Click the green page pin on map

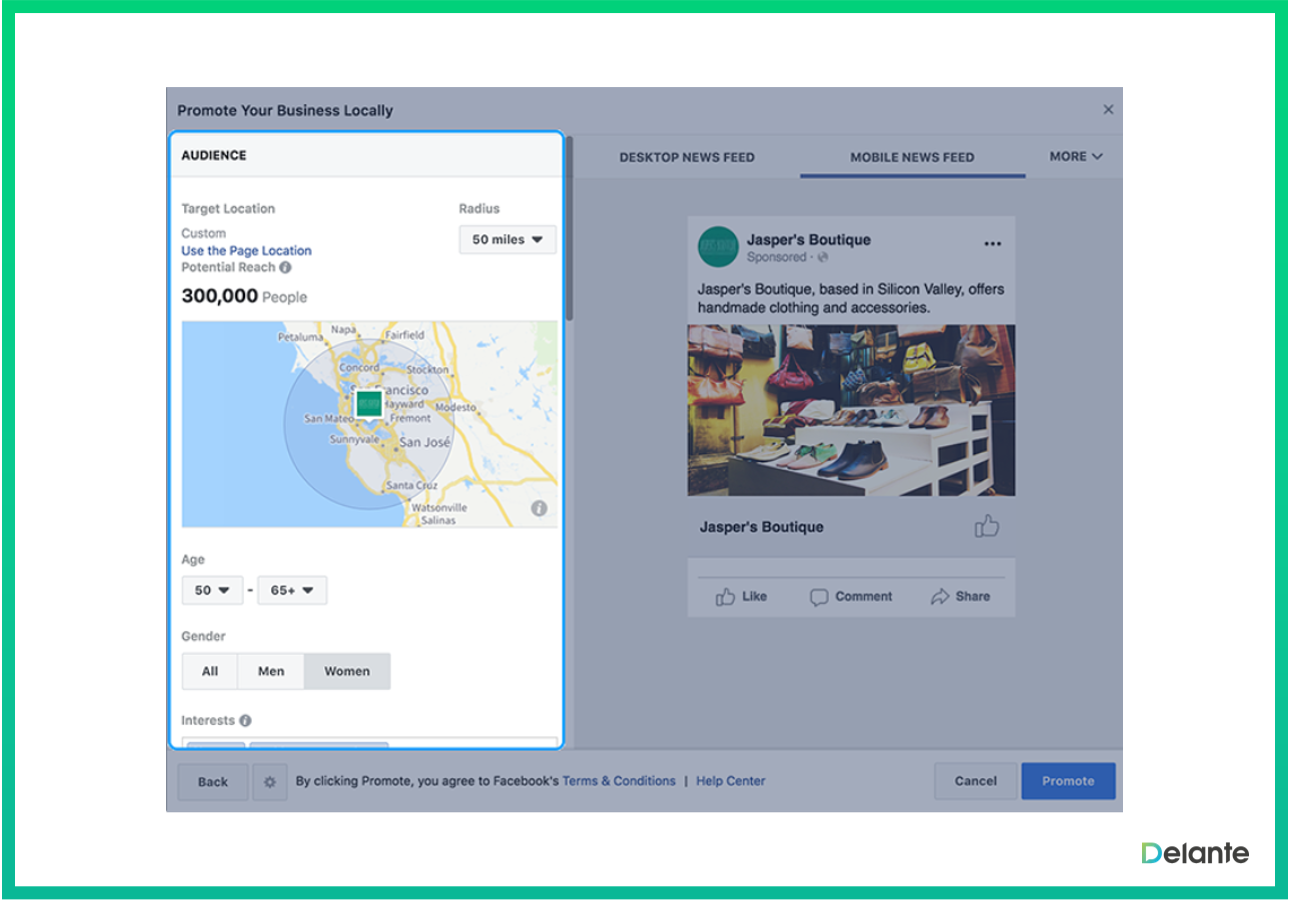pos(369,404)
